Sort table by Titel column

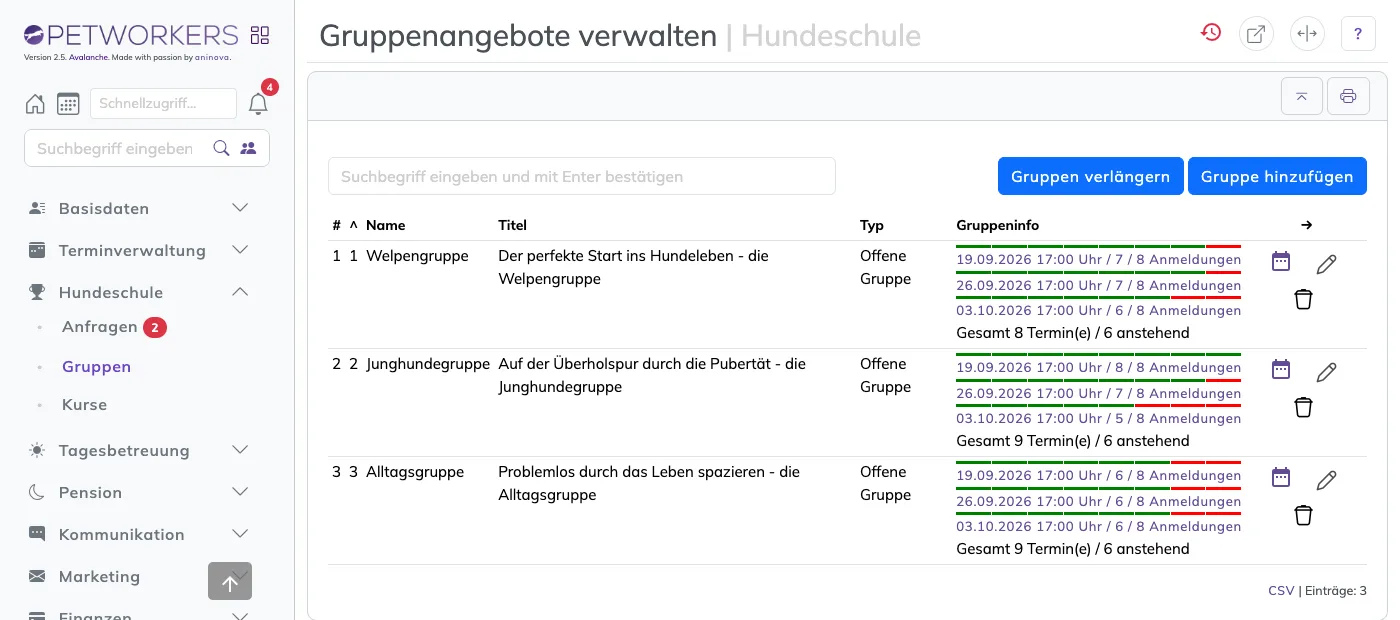513,225
